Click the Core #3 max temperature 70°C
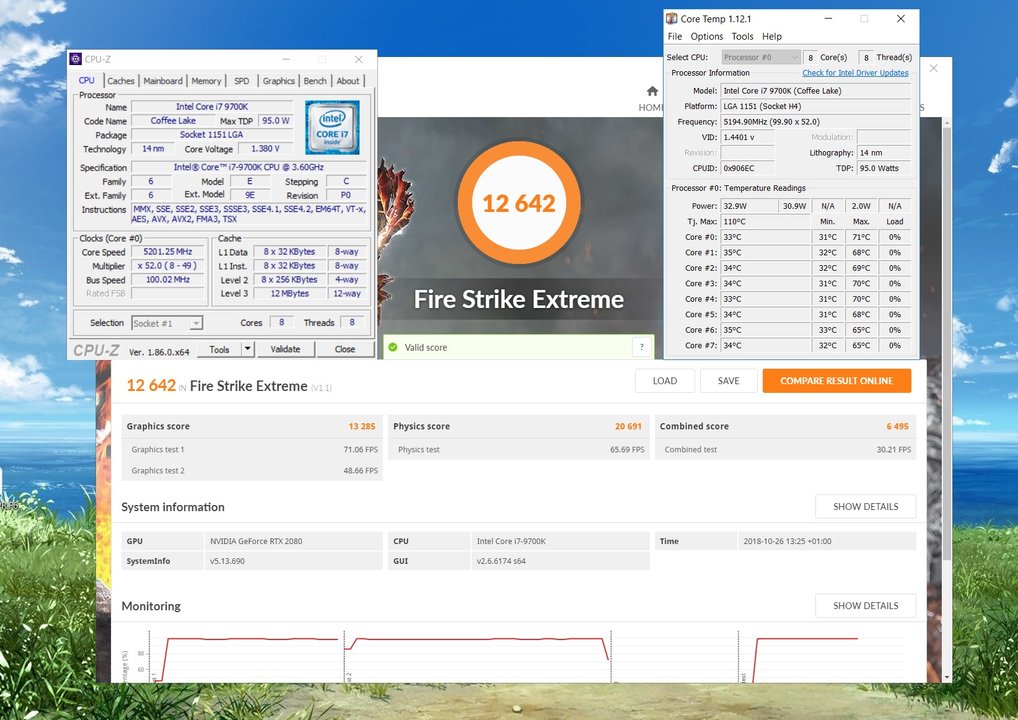 (861, 284)
